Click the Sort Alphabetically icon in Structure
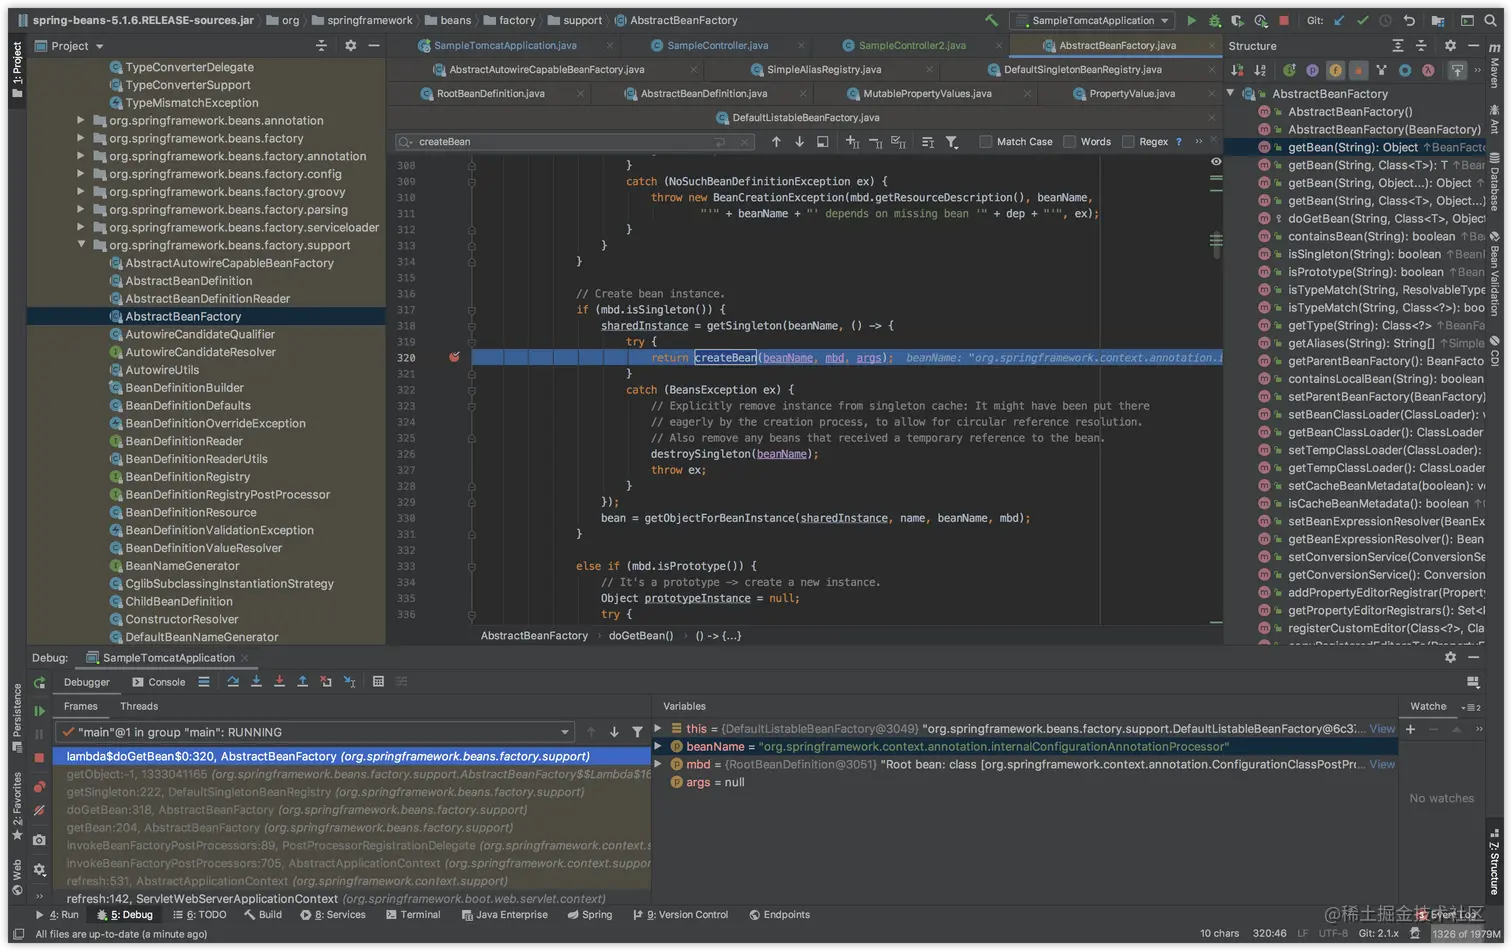This screenshot has width=1512, height=951. coord(1260,70)
